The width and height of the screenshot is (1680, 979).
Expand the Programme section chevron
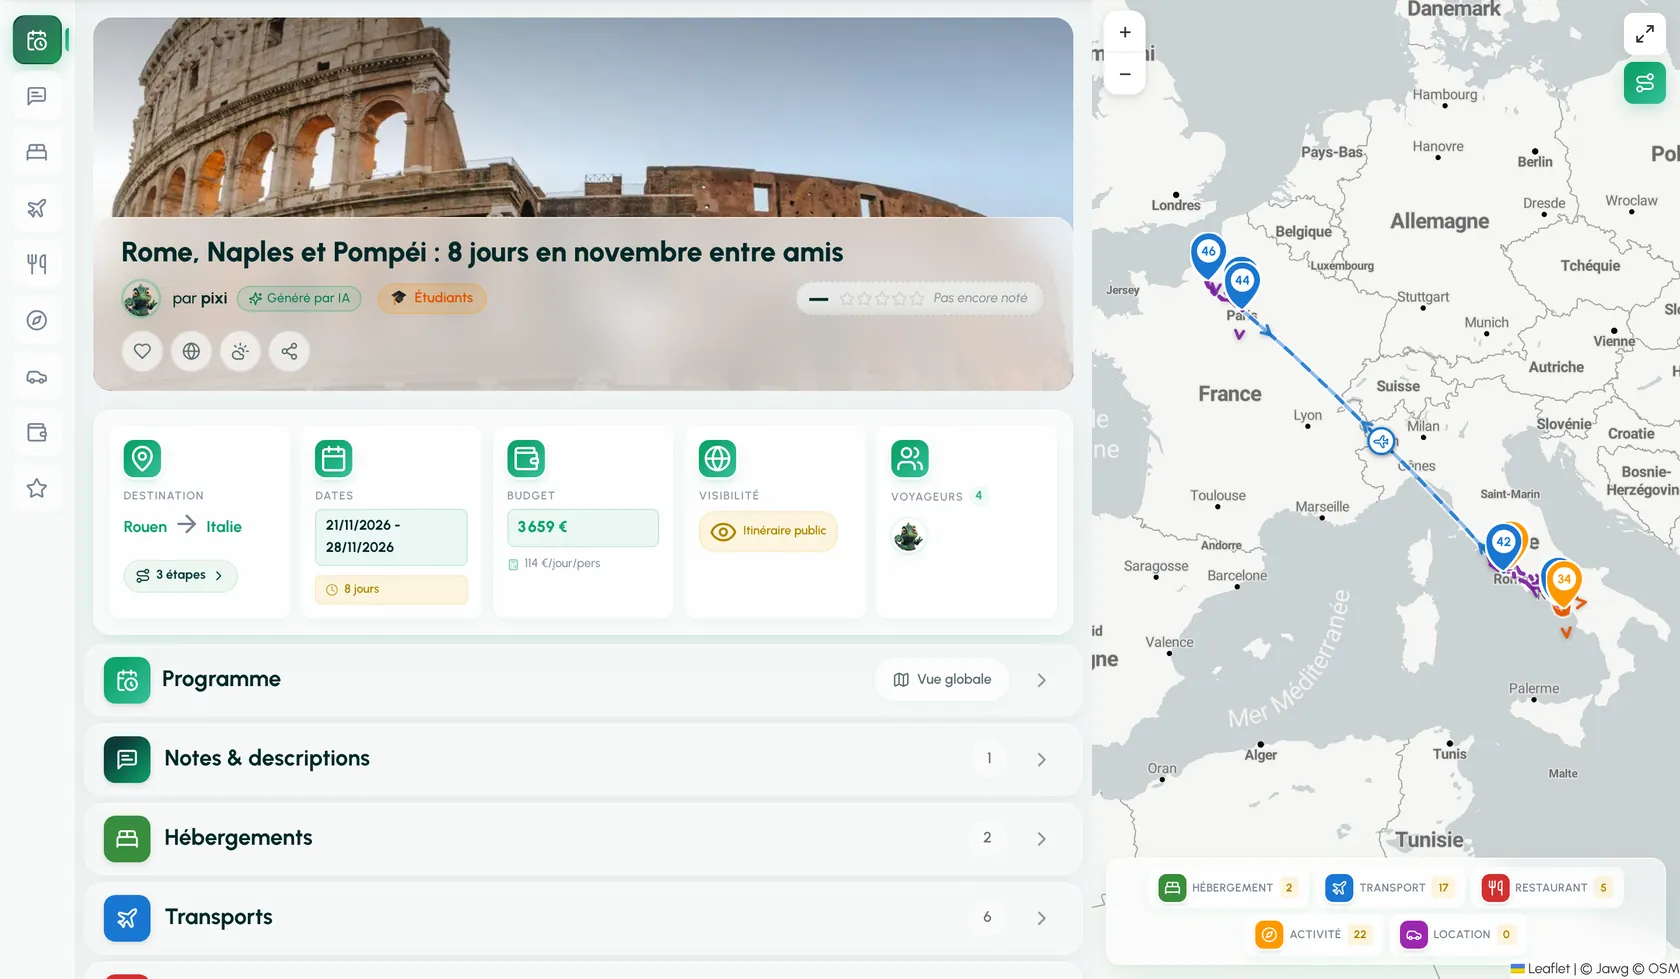click(1041, 680)
